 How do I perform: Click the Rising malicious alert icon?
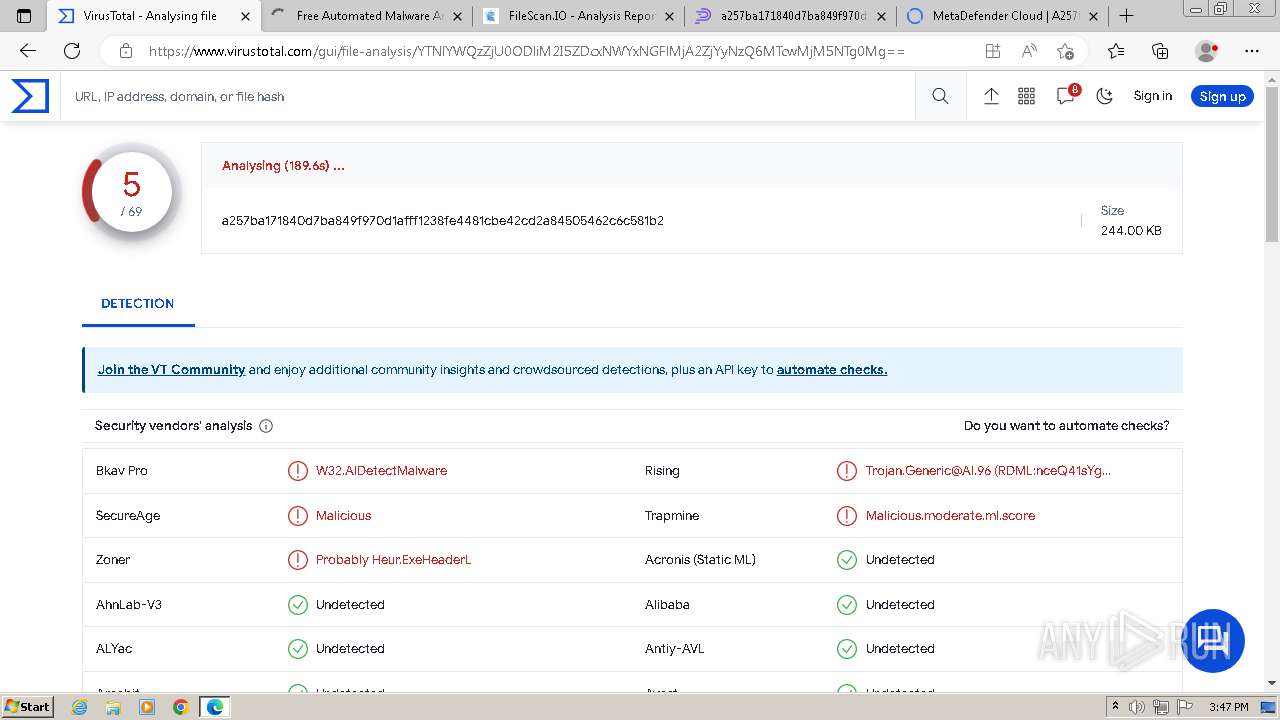pos(847,471)
